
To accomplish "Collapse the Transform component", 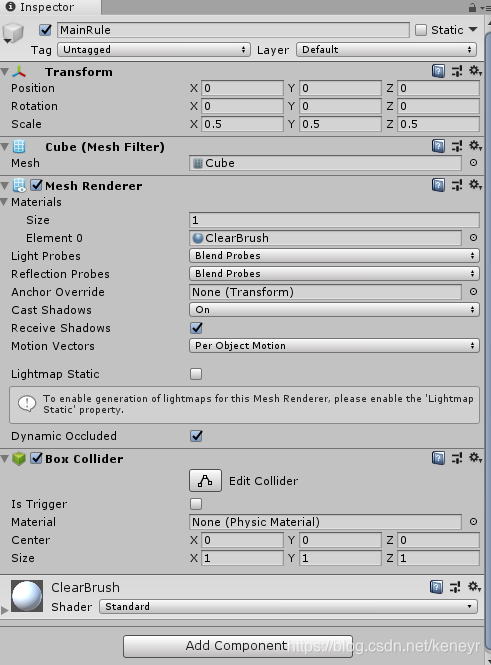I will pyautogui.click(x=5, y=72).
